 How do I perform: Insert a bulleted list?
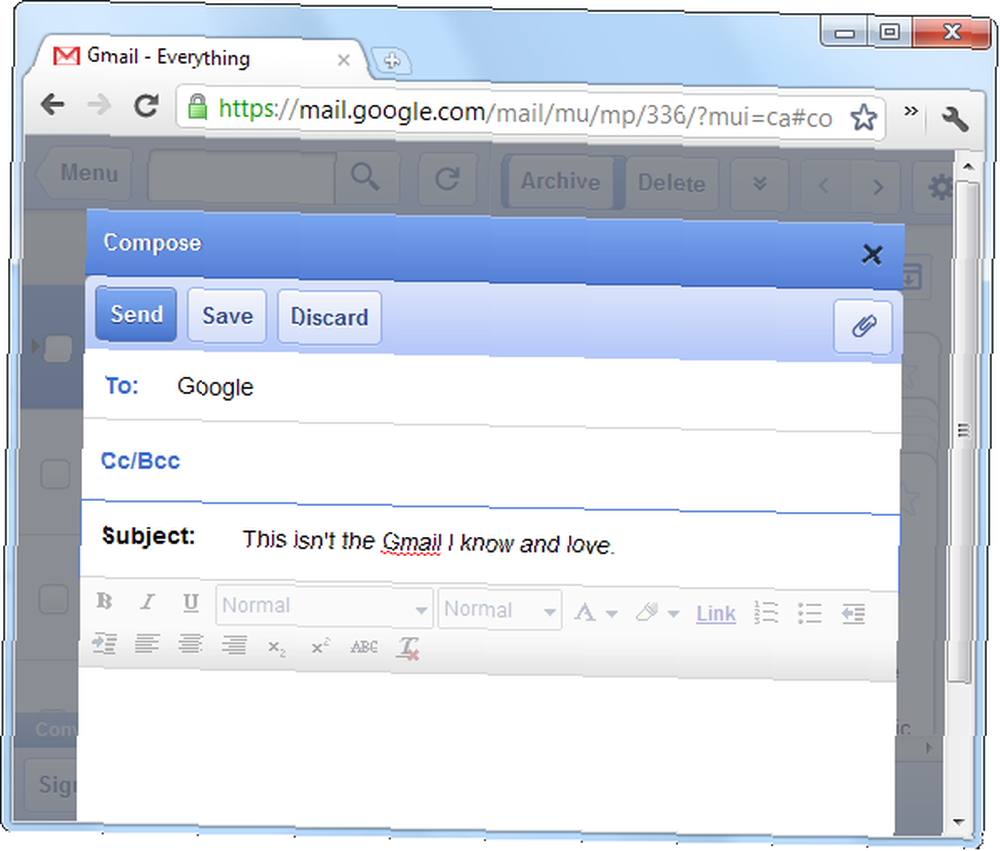809,614
